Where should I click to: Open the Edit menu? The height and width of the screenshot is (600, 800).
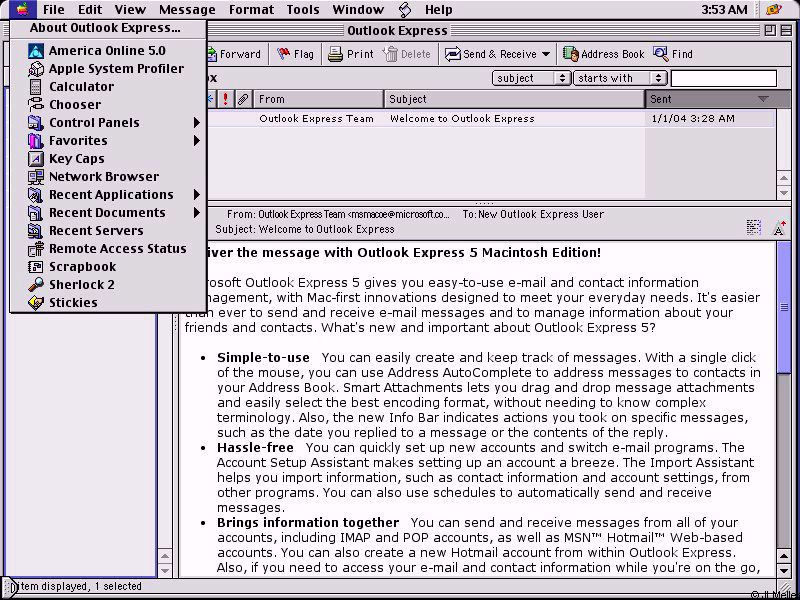pyautogui.click(x=90, y=9)
